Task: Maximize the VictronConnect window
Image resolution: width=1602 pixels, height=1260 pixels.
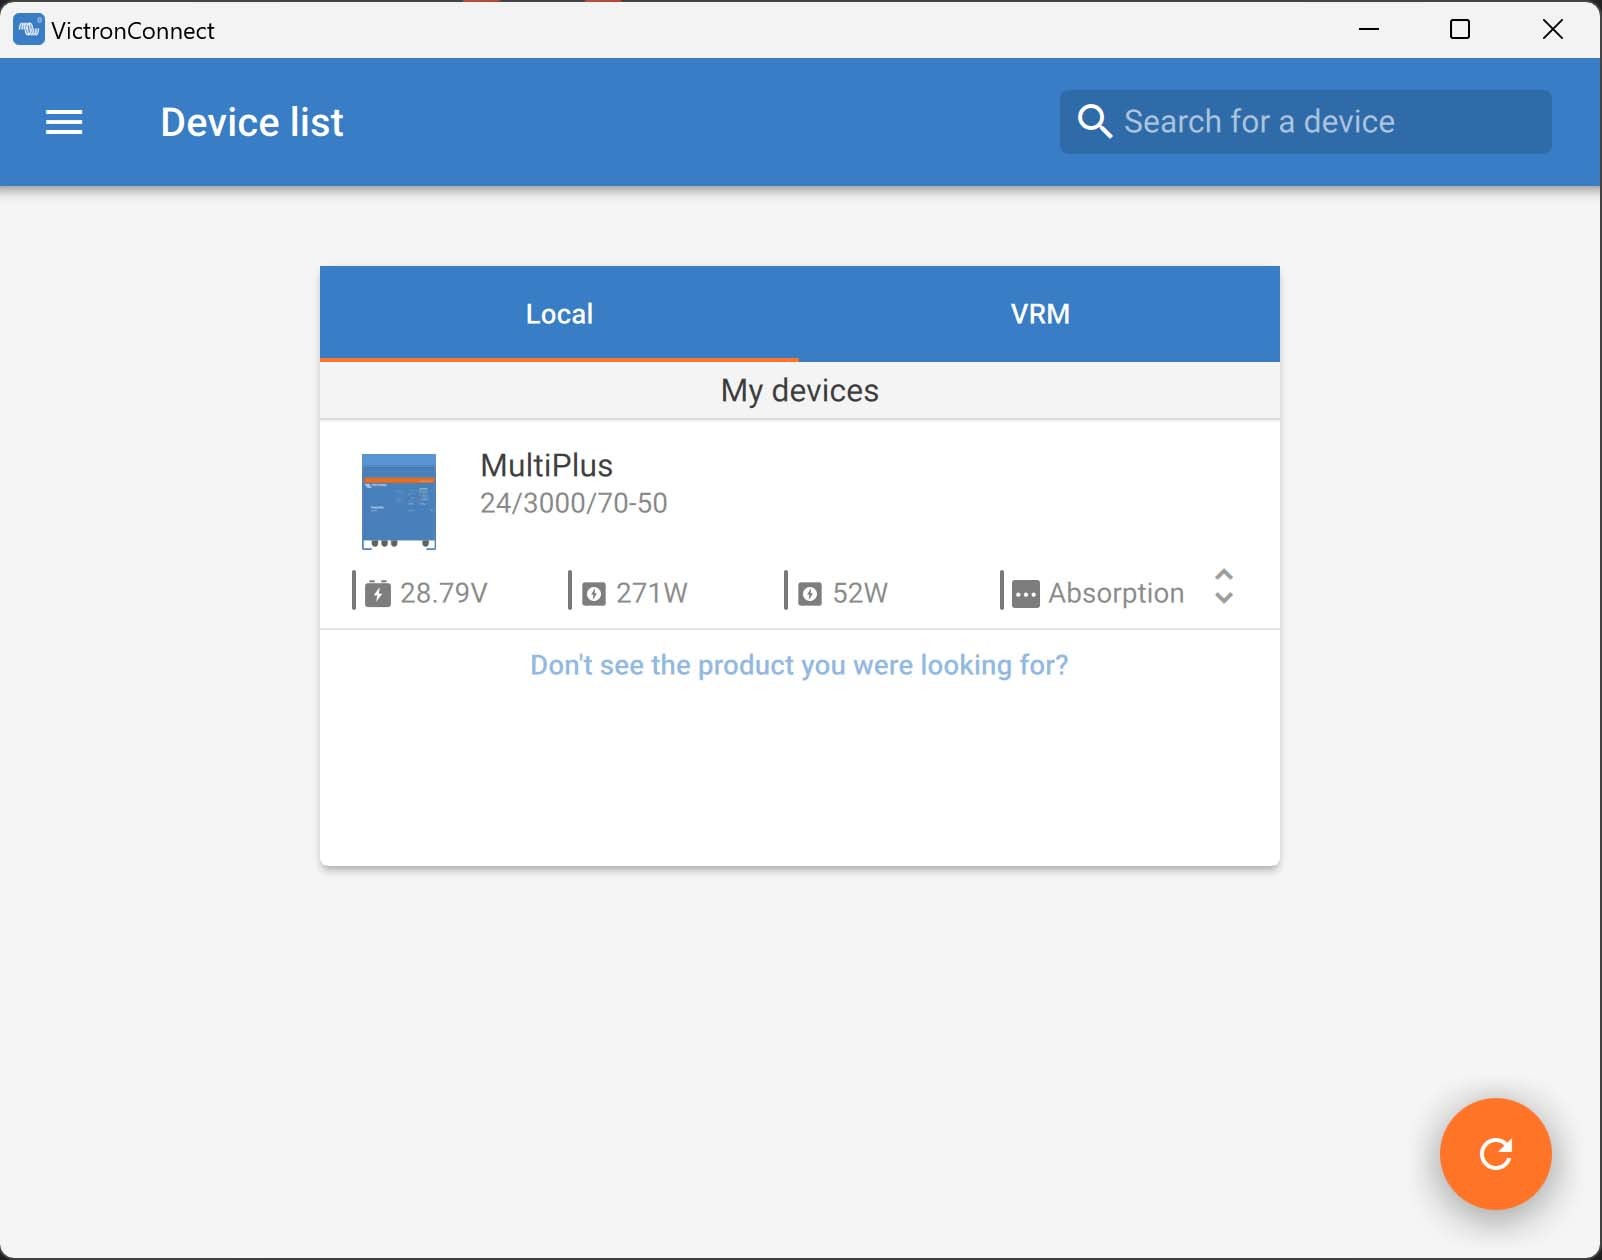Action: (x=1459, y=30)
